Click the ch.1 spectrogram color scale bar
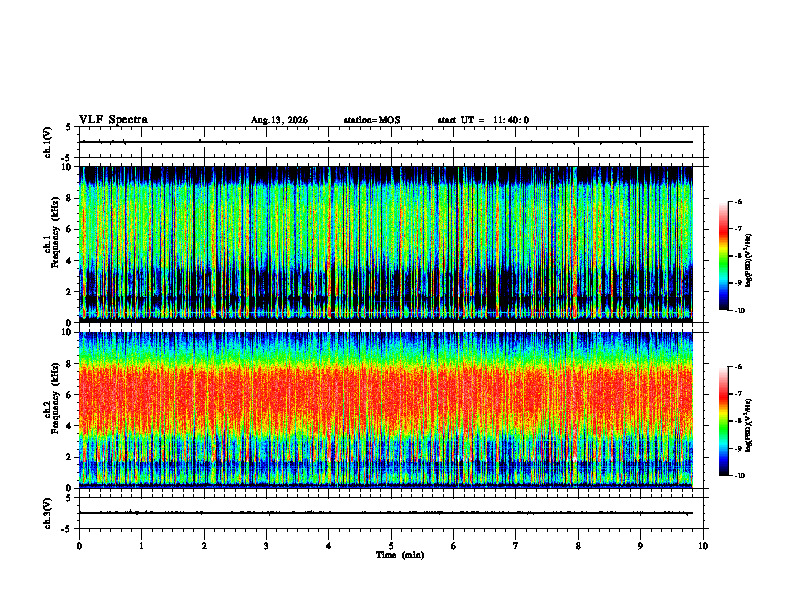Screen dimensions: 792x612 [x=723, y=256]
